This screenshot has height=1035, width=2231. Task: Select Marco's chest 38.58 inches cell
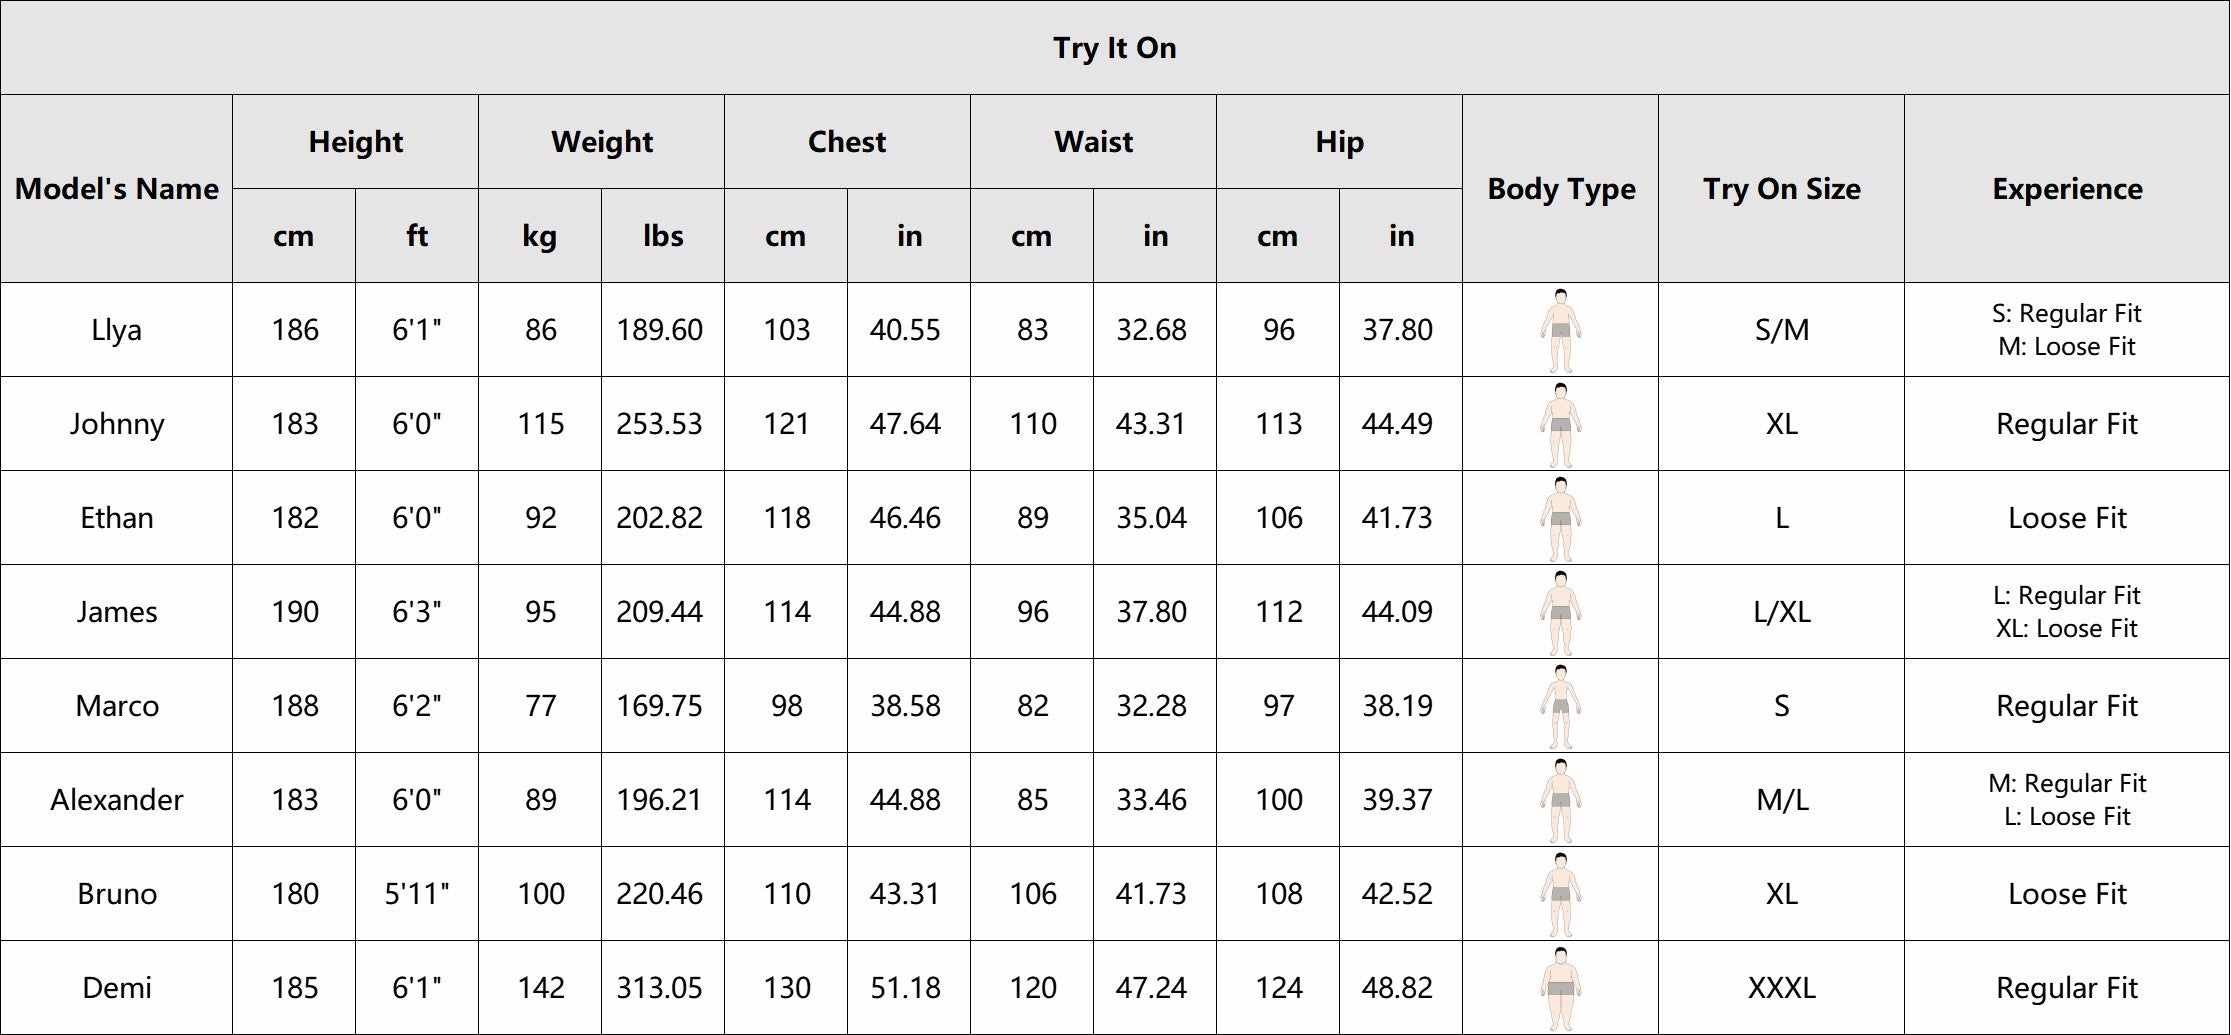point(906,706)
